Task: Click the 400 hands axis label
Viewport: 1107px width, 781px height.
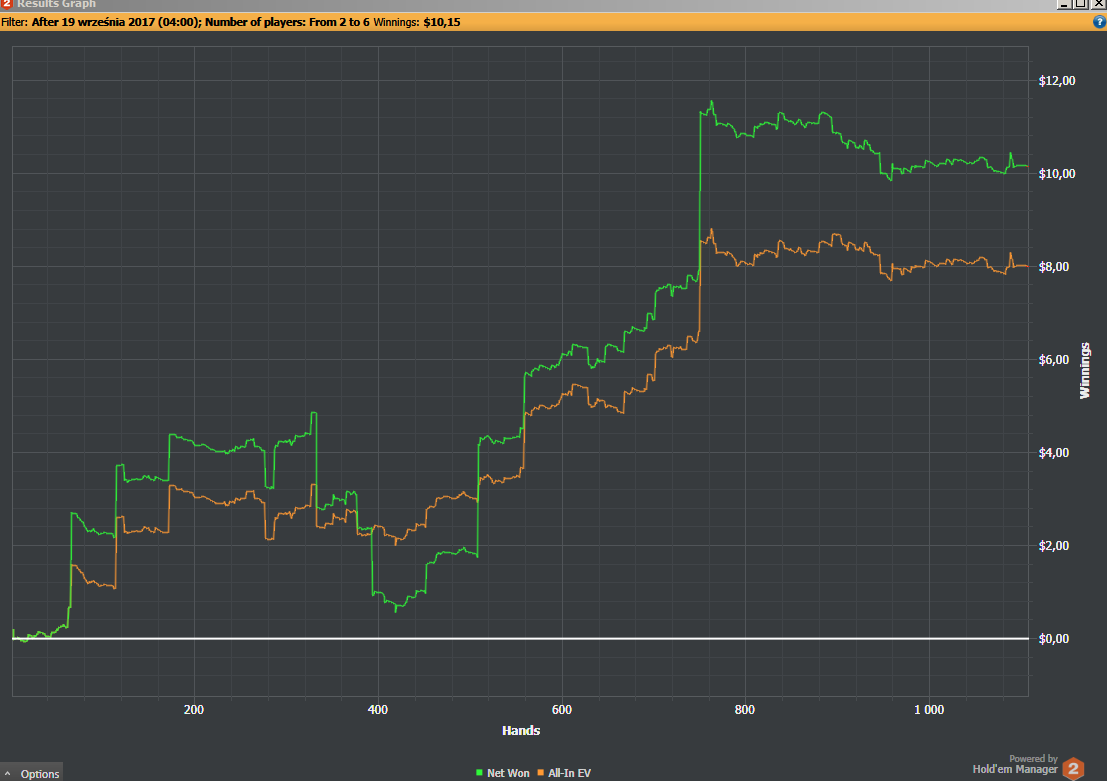Action: (x=378, y=710)
